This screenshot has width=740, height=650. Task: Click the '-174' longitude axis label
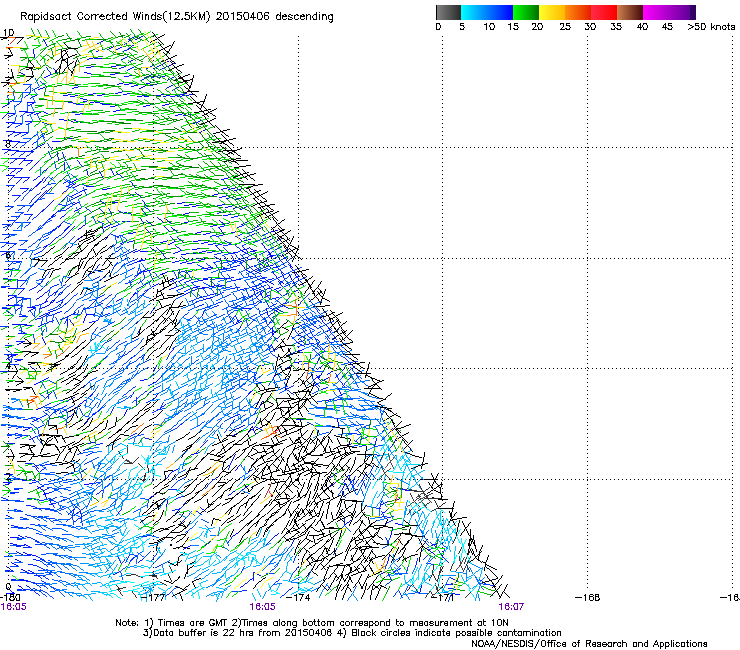click(x=298, y=597)
